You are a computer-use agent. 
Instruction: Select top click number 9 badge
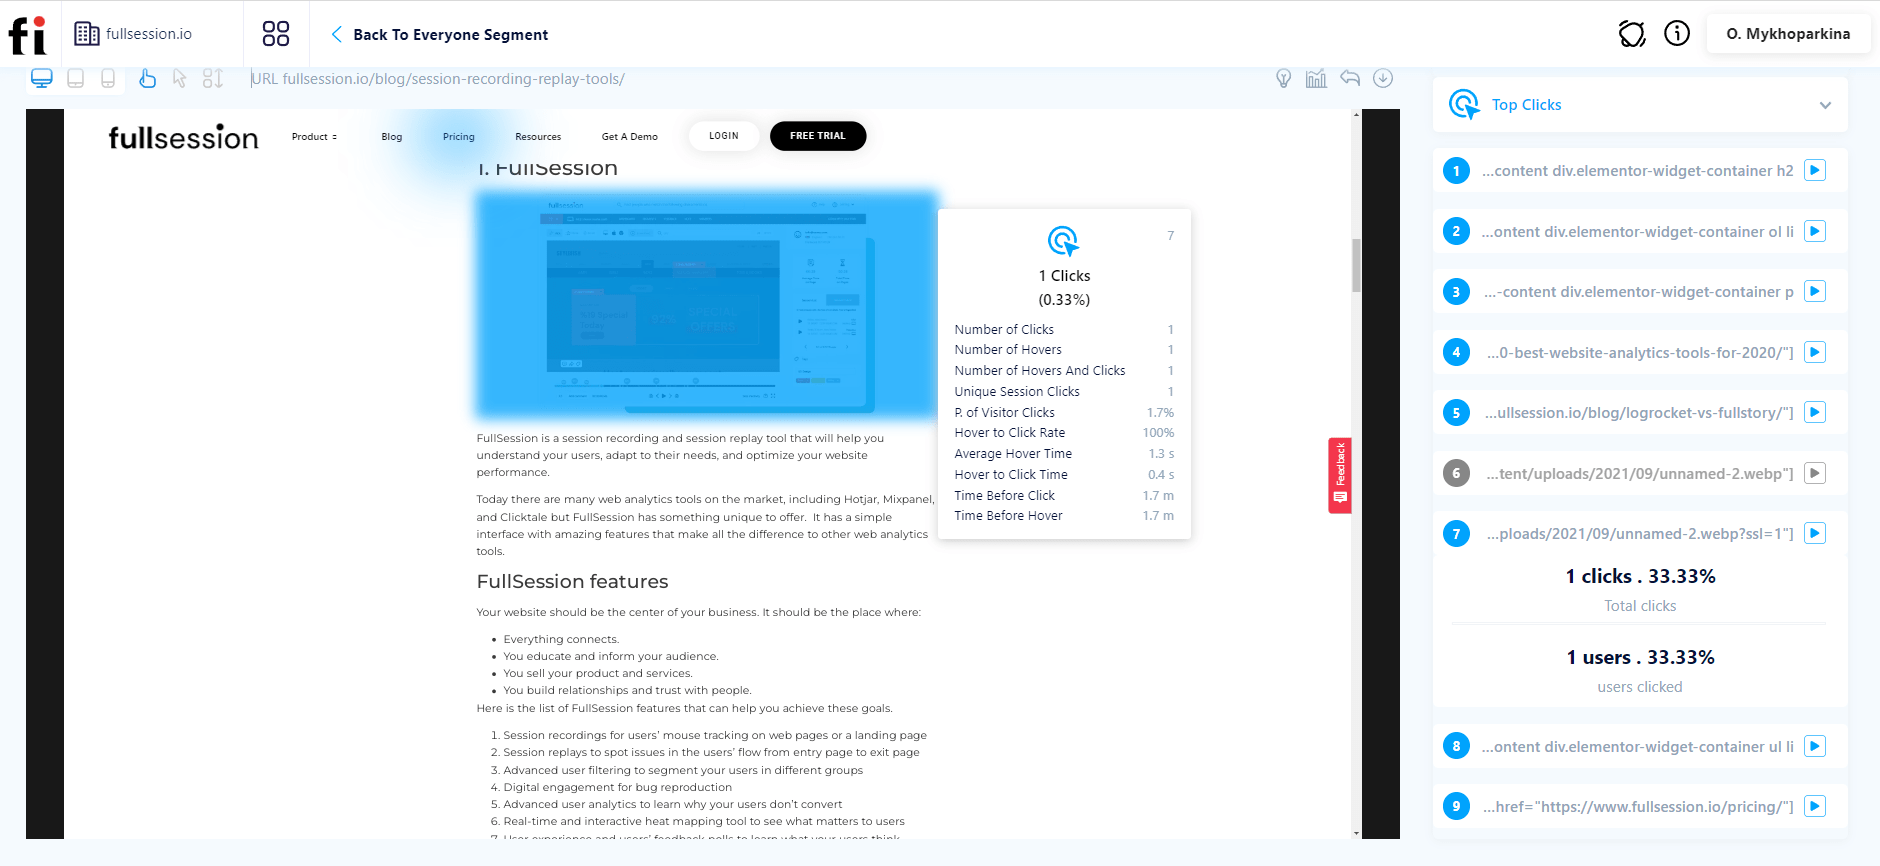[1456, 806]
